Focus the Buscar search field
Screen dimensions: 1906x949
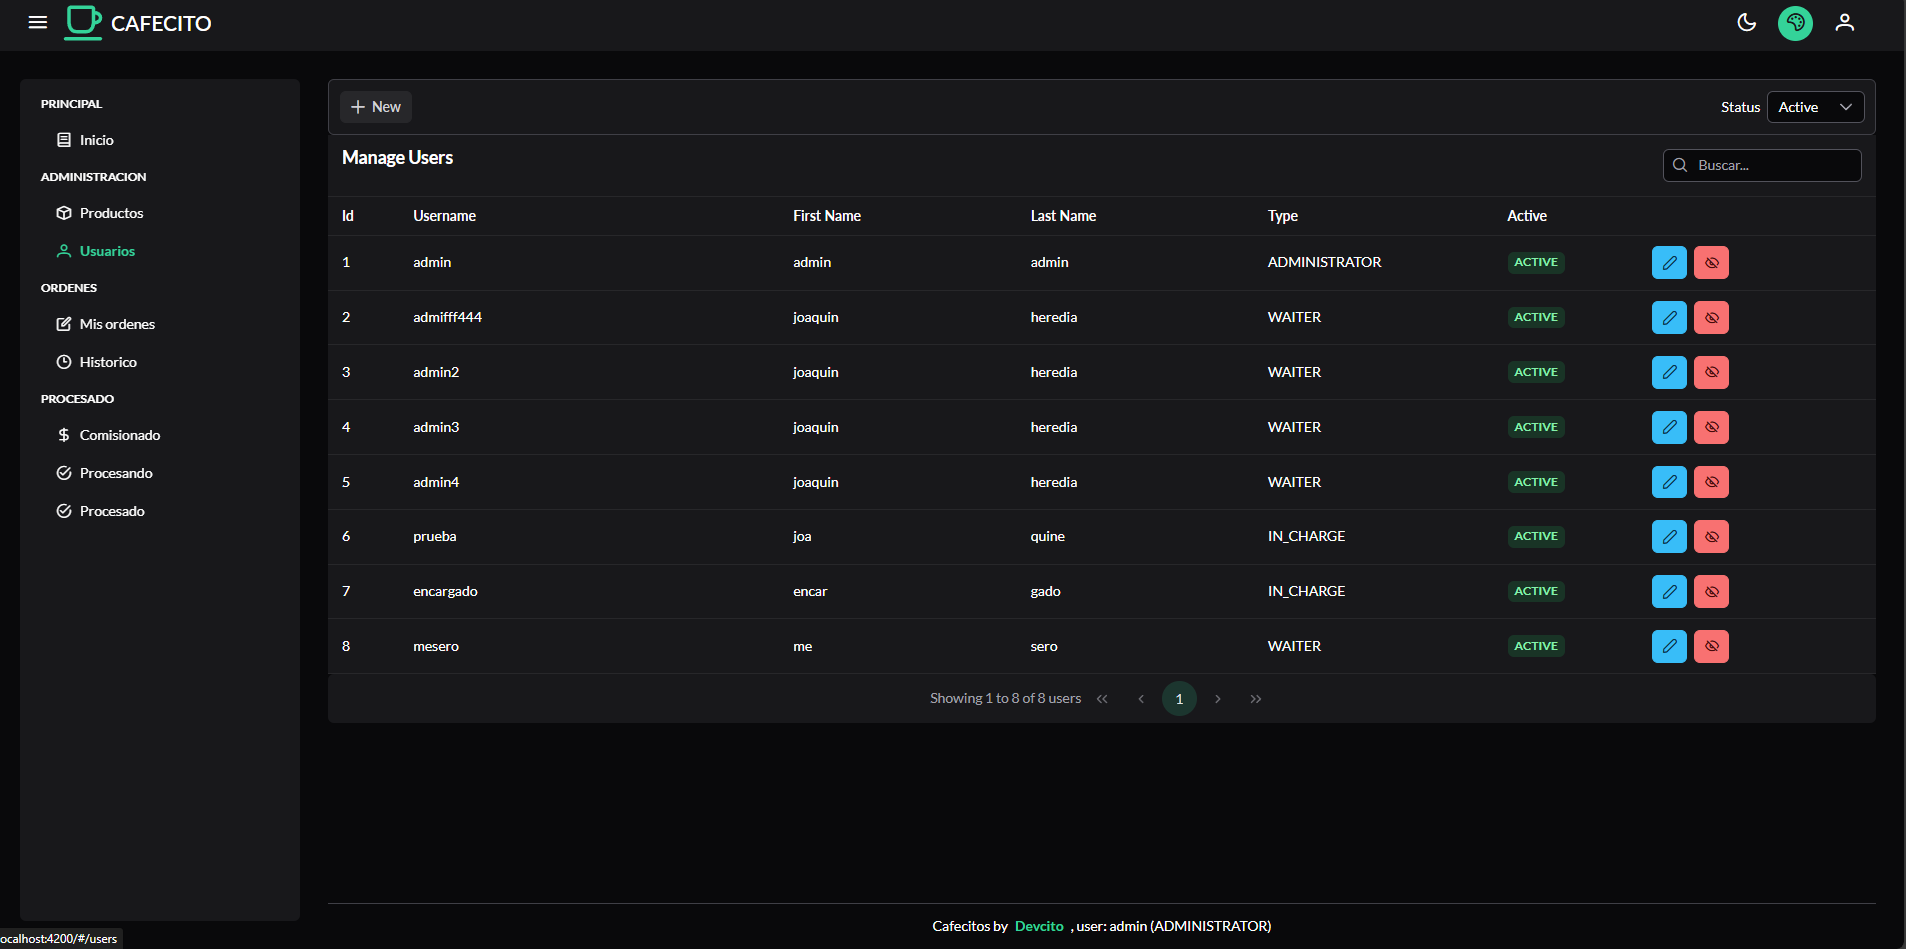pyautogui.click(x=1772, y=166)
